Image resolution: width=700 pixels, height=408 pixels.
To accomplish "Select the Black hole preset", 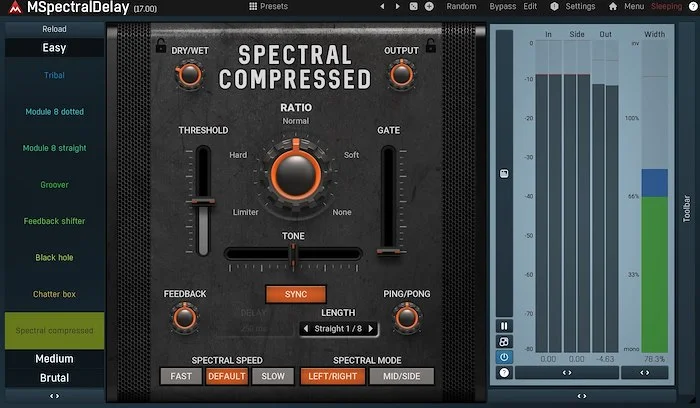I will click(x=54, y=258).
